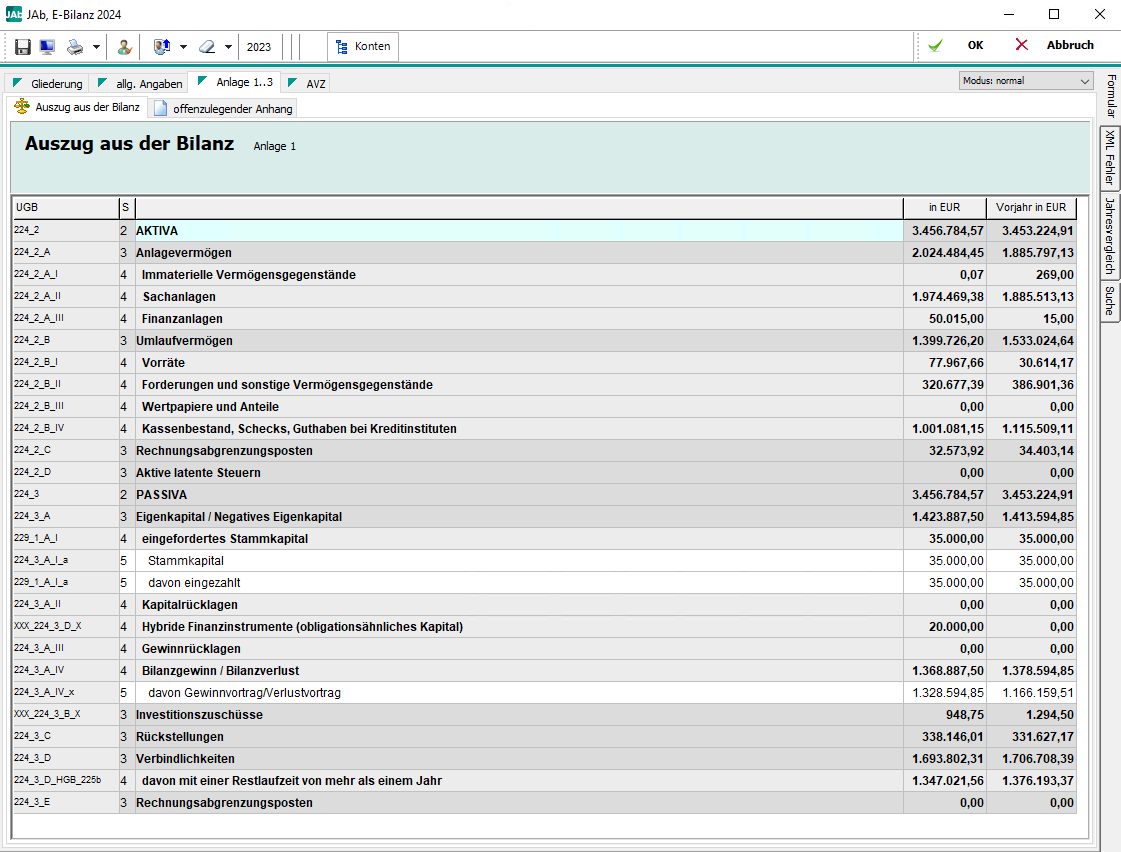Open the Konten account tree button

tap(363, 46)
